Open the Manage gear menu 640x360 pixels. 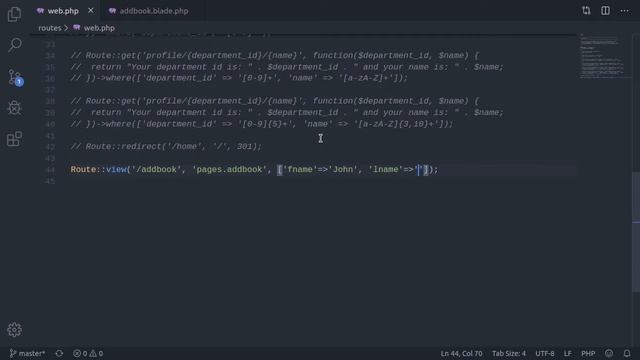14,329
